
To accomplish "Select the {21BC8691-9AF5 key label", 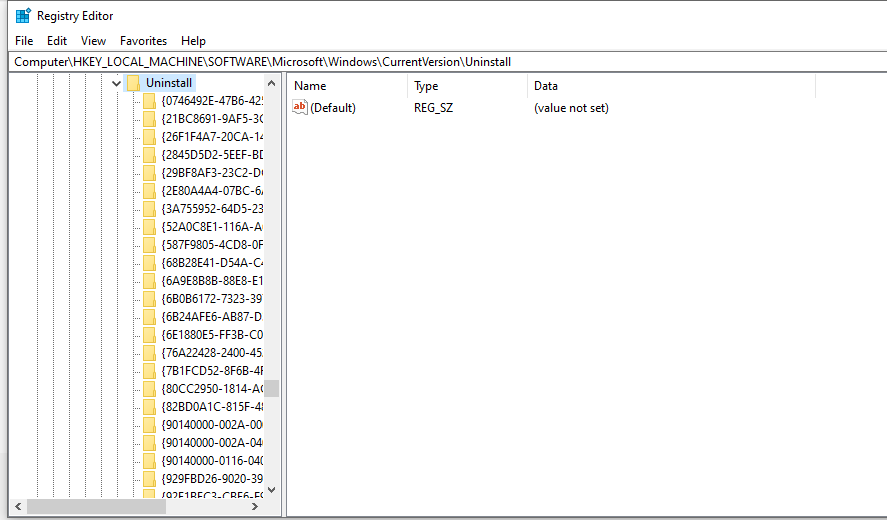I will [x=212, y=119].
